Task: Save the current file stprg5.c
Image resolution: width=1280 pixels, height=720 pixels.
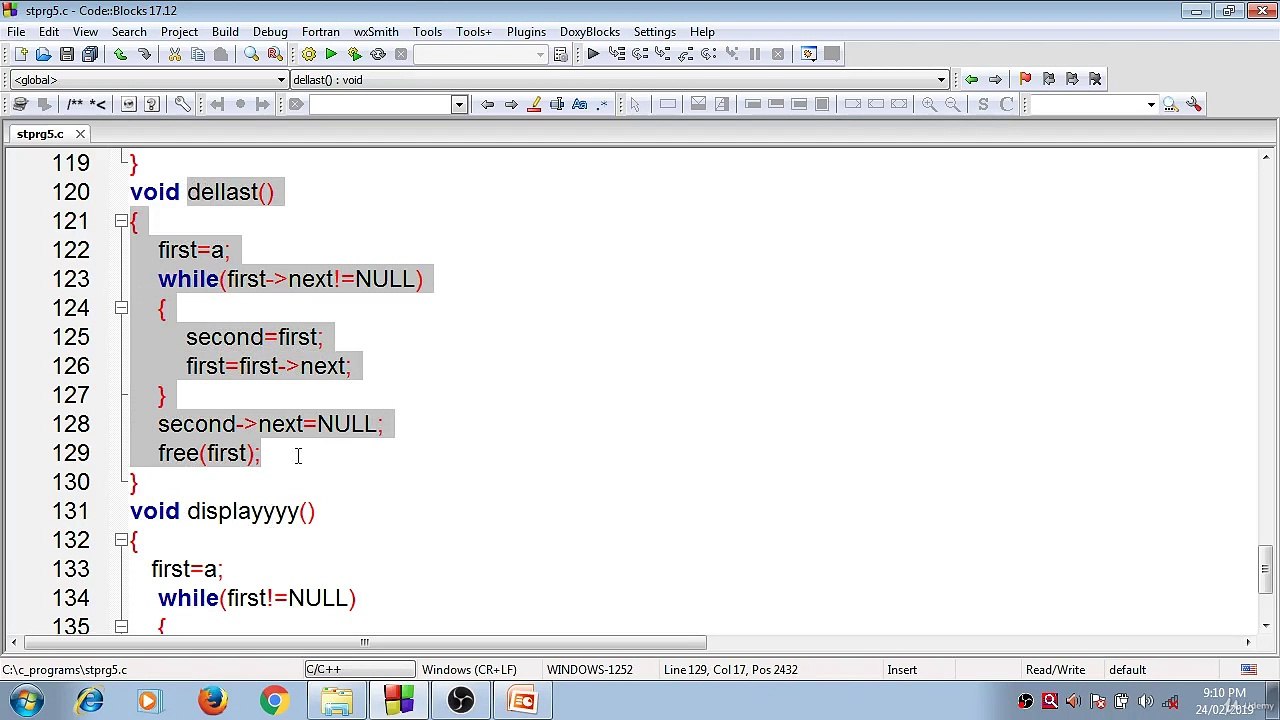Action: [x=66, y=54]
